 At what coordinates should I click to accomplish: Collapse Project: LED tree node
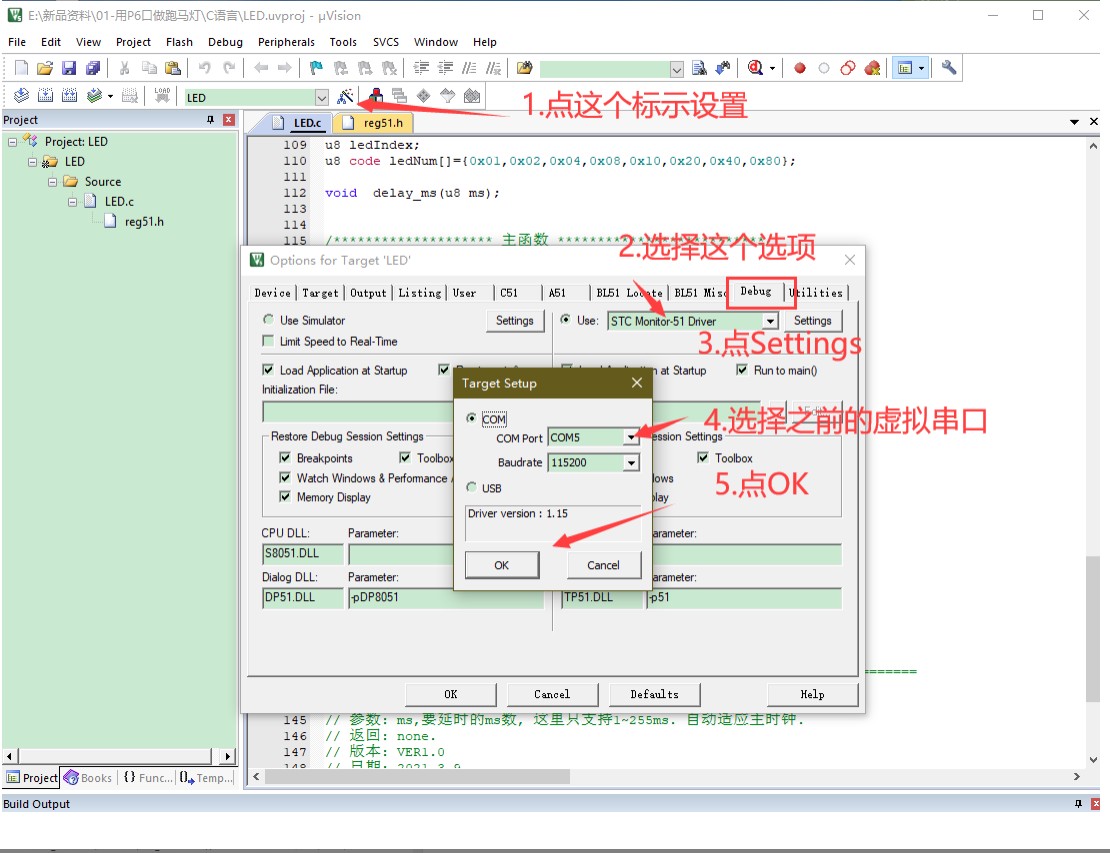(x=12, y=142)
